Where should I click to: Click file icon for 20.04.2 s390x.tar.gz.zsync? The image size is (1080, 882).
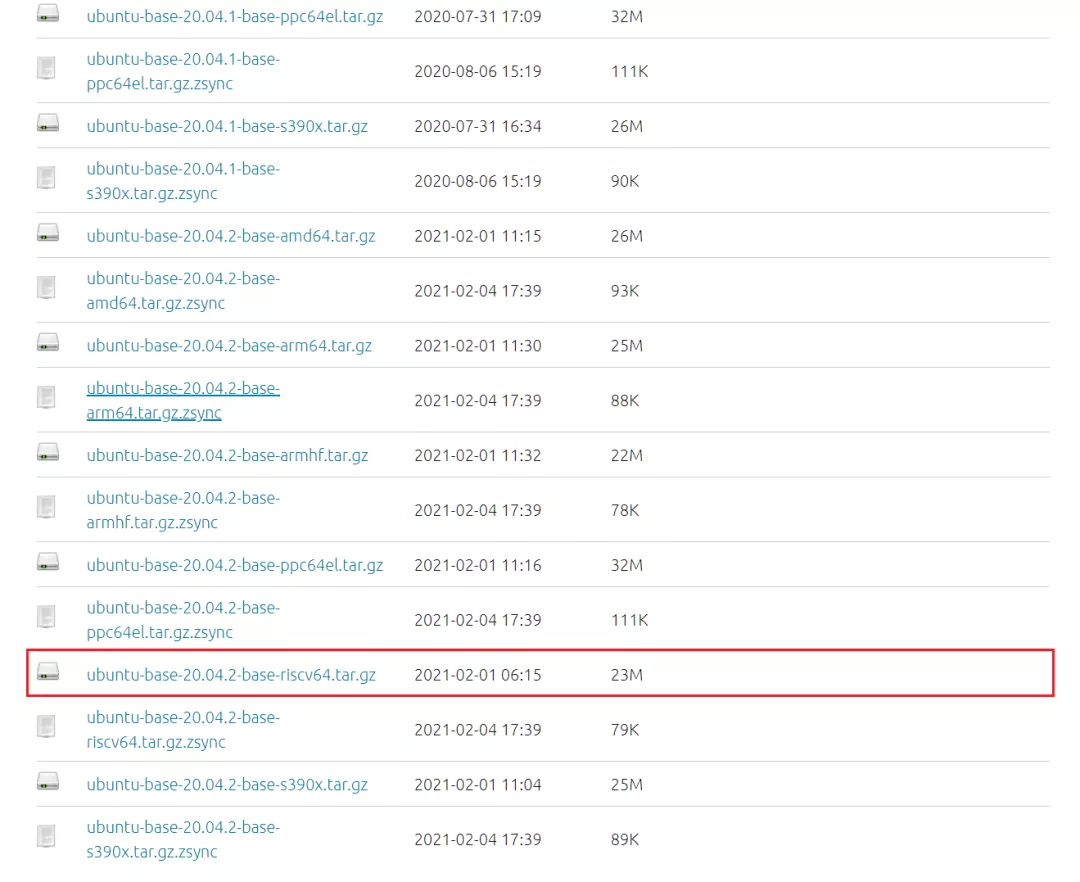46,836
